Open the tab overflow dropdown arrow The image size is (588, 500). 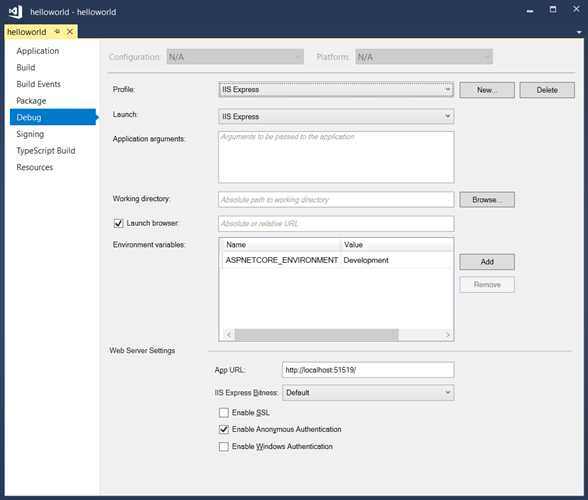coord(579,32)
